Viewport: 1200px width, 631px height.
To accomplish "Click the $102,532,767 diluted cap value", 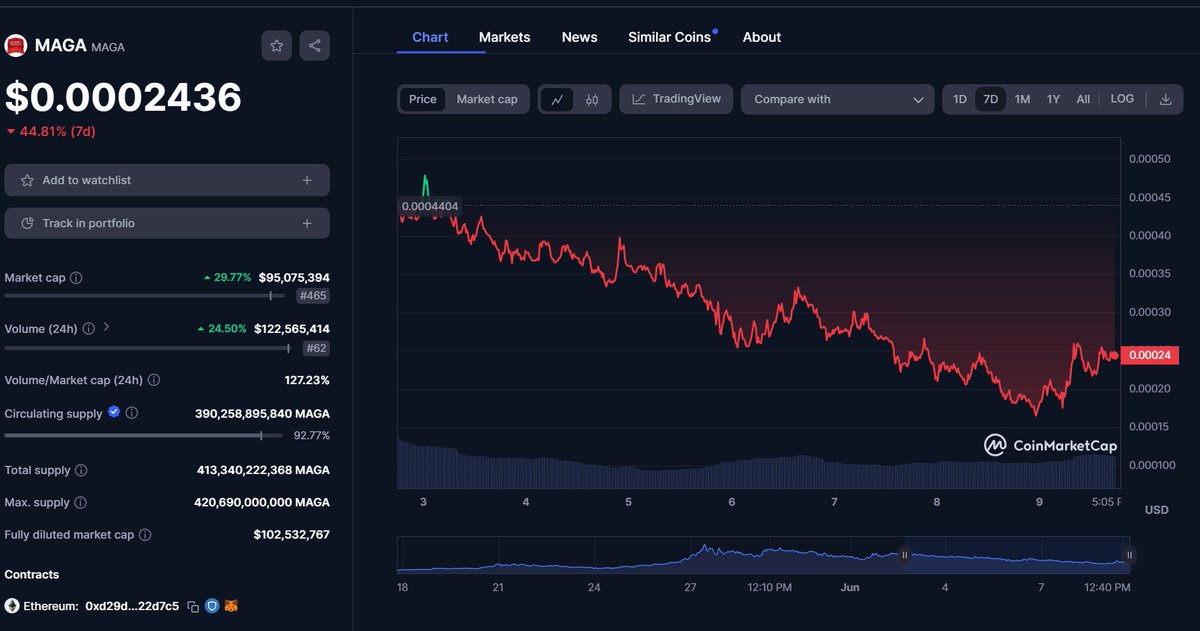I will (x=292, y=535).
